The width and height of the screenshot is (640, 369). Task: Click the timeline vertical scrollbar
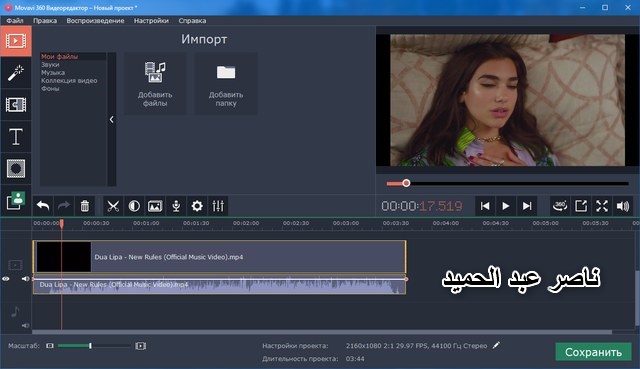click(638, 298)
